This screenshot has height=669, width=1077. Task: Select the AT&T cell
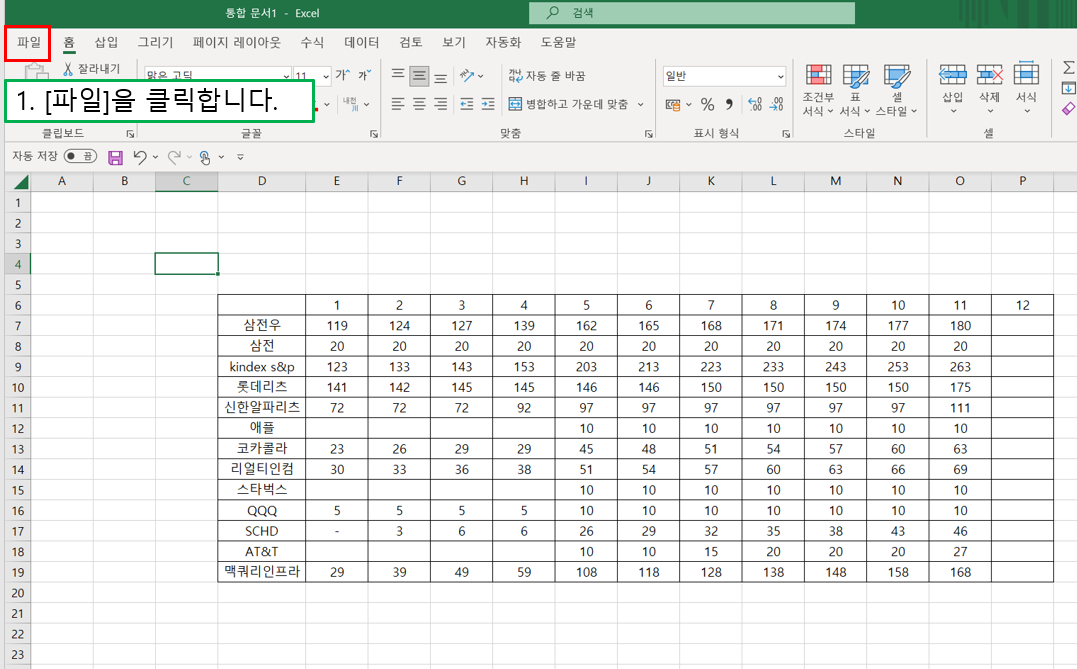262,552
